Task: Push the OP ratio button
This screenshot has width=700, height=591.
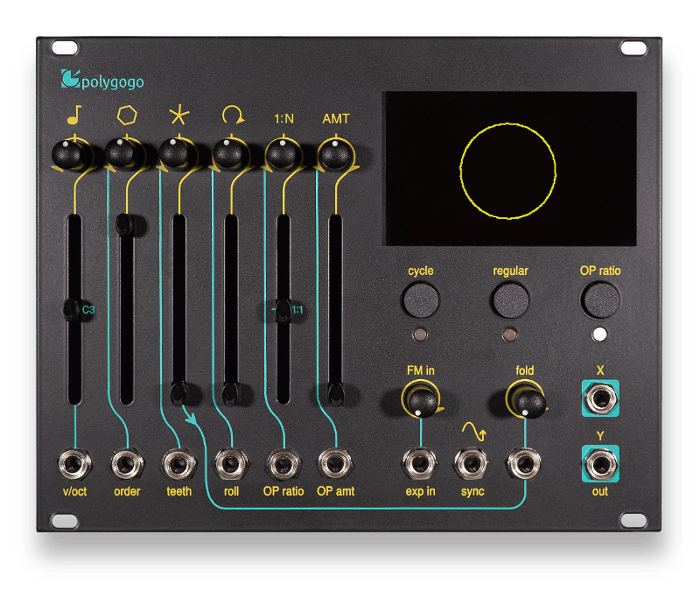Action: 600,300
